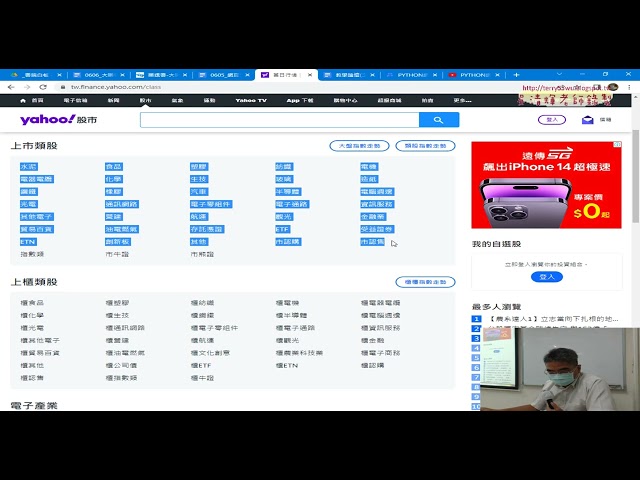
Task: Open Chrome three-dot menu
Action: click(629, 87)
